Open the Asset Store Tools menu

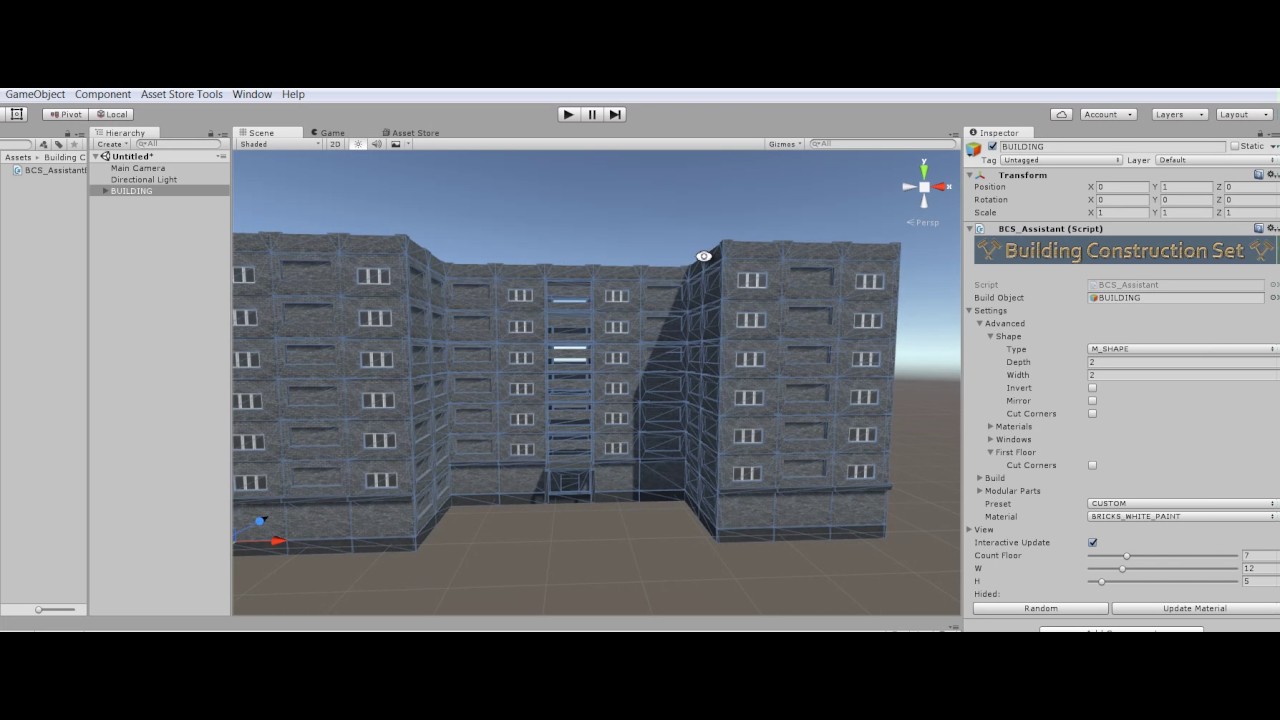(182, 94)
